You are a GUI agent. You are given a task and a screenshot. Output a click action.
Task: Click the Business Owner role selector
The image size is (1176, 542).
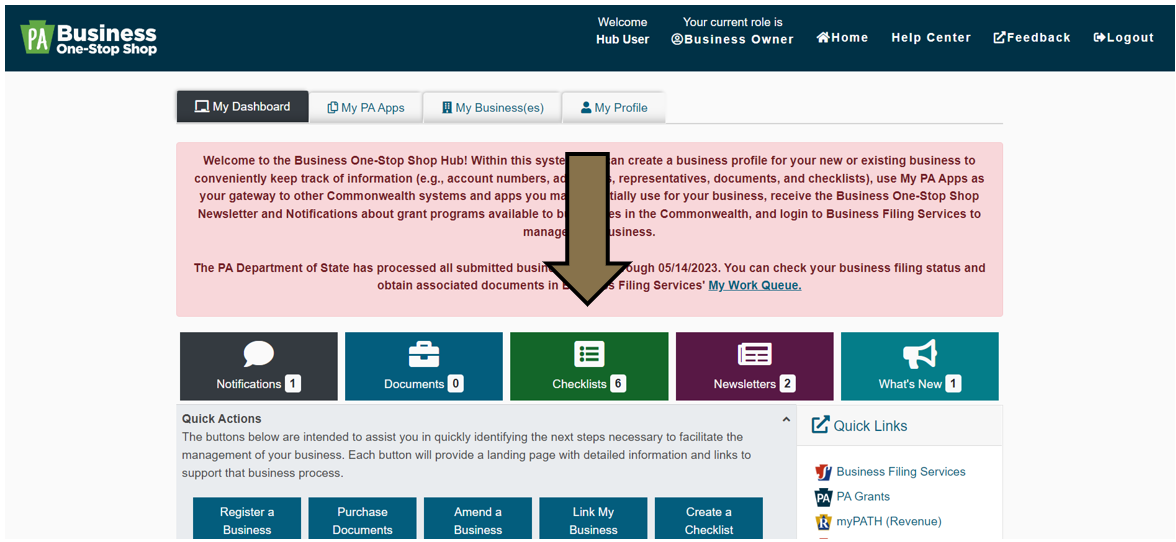coord(732,40)
